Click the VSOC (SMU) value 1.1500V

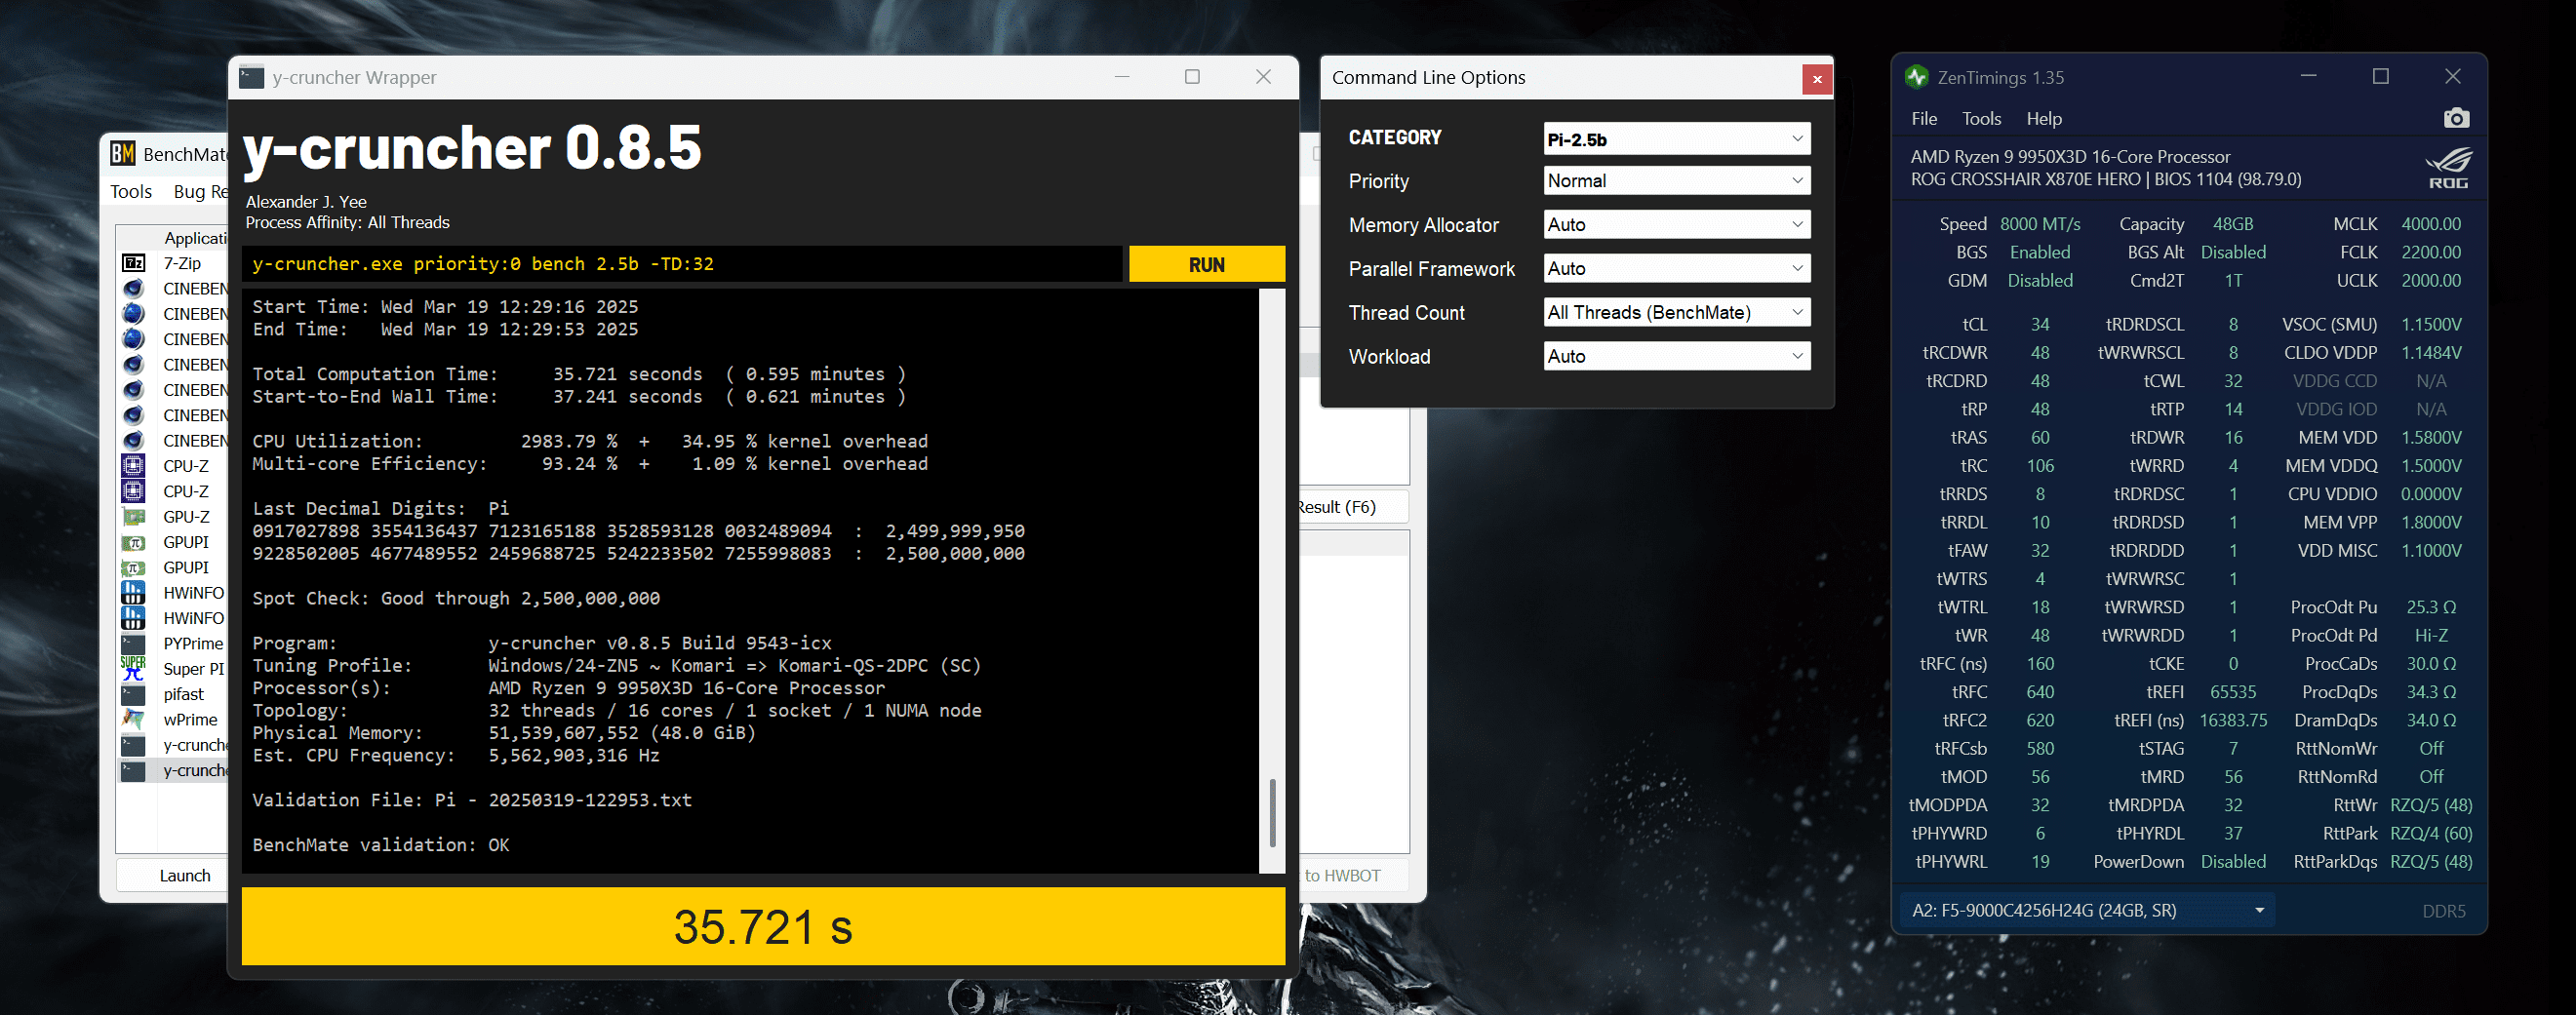[2431, 324]
